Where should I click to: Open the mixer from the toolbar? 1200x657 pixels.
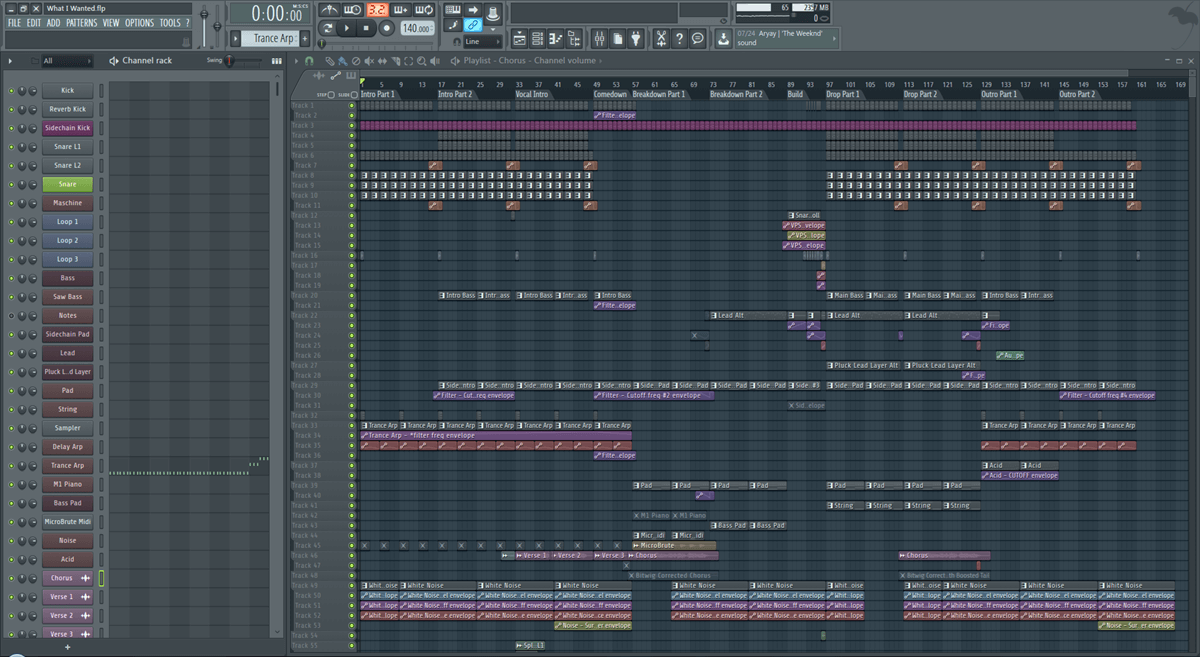pyautogui.click(x=600, y=39)
